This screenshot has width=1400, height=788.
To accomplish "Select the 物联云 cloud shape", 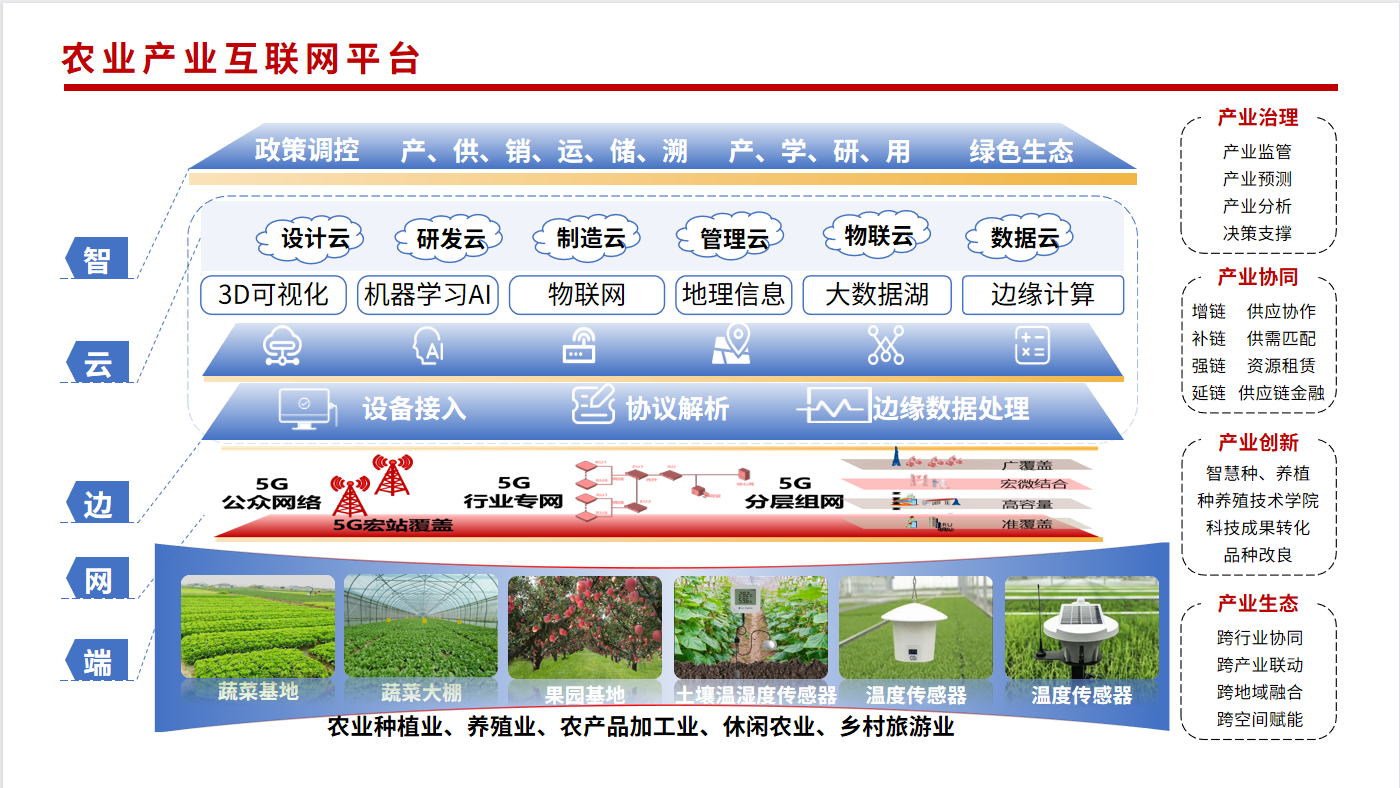I will (x=877, y=236).
